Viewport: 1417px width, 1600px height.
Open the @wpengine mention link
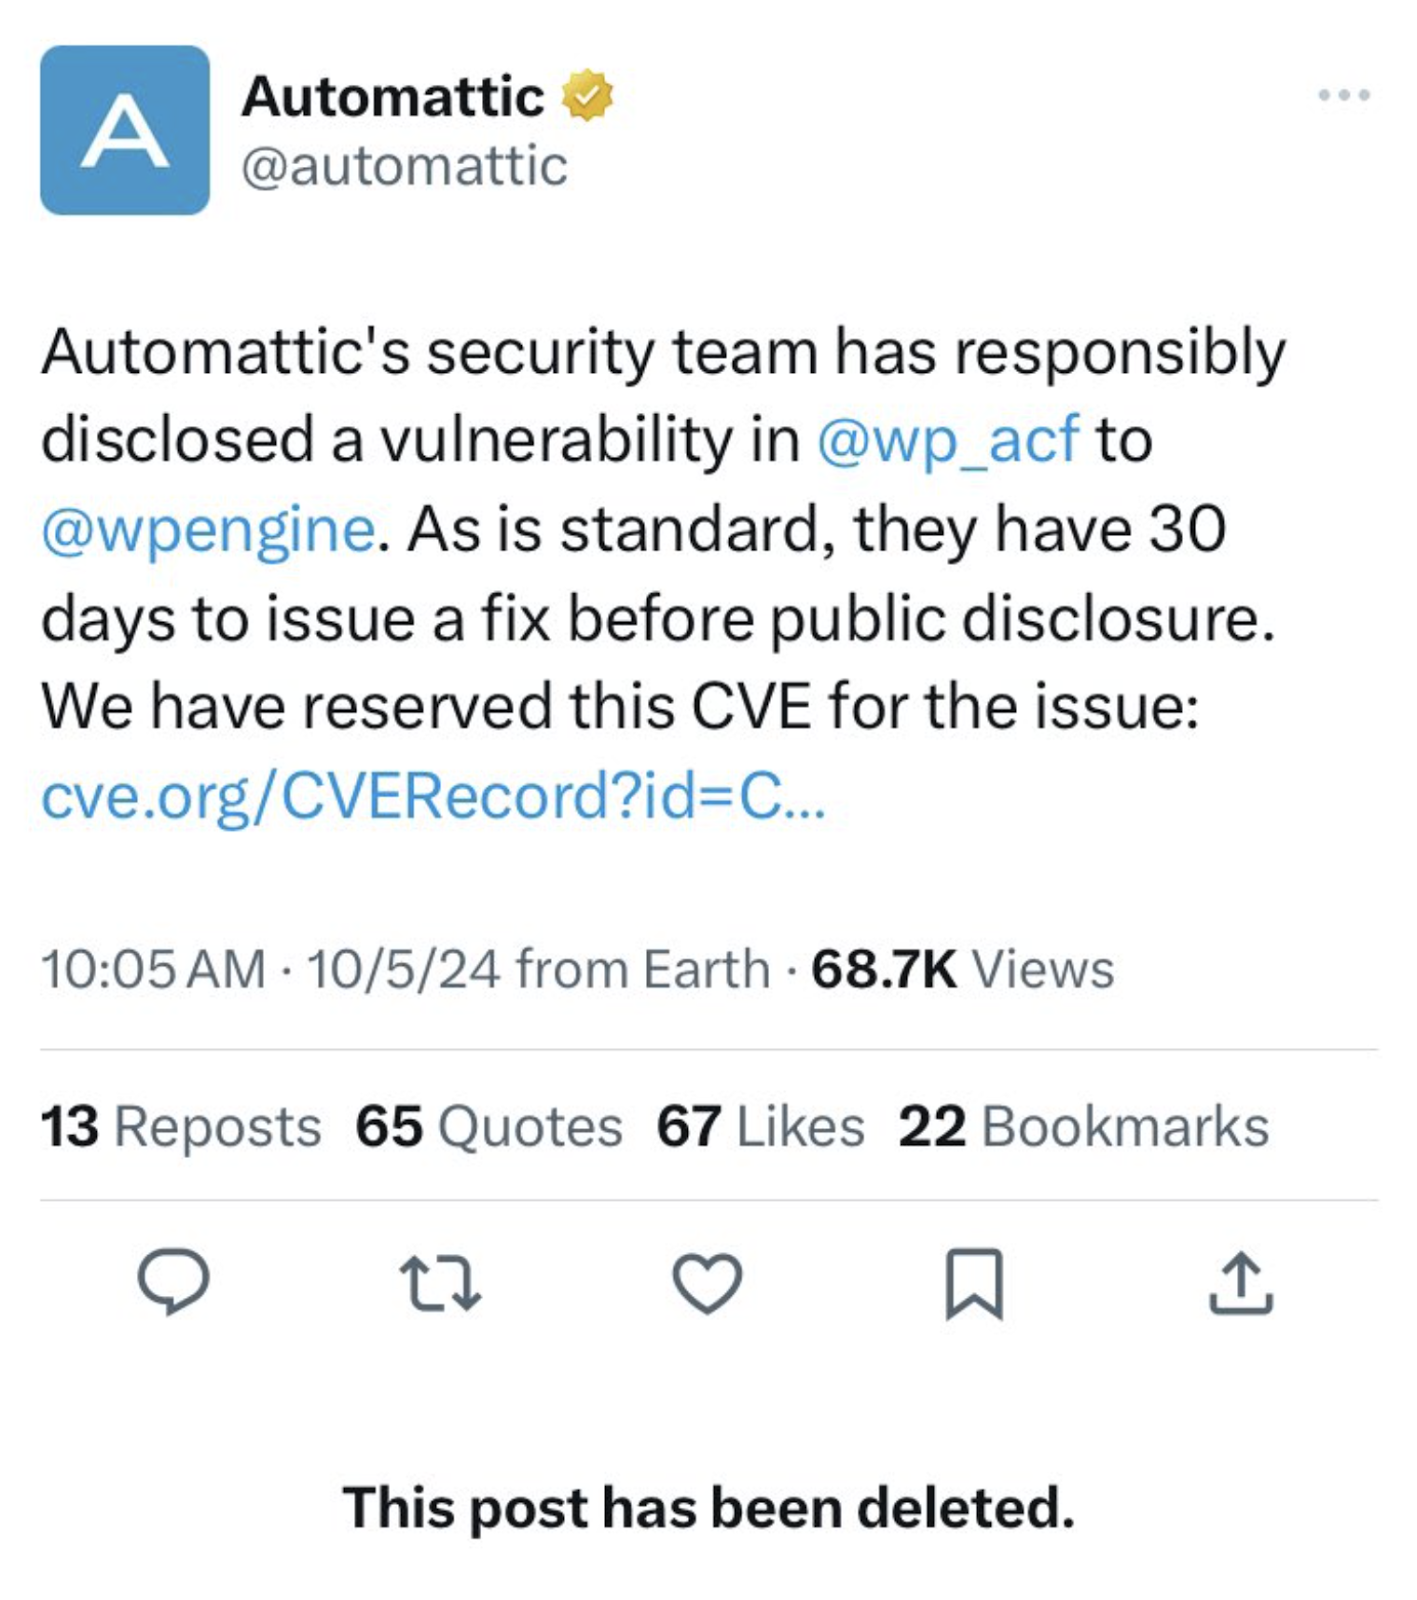(208, 529)
